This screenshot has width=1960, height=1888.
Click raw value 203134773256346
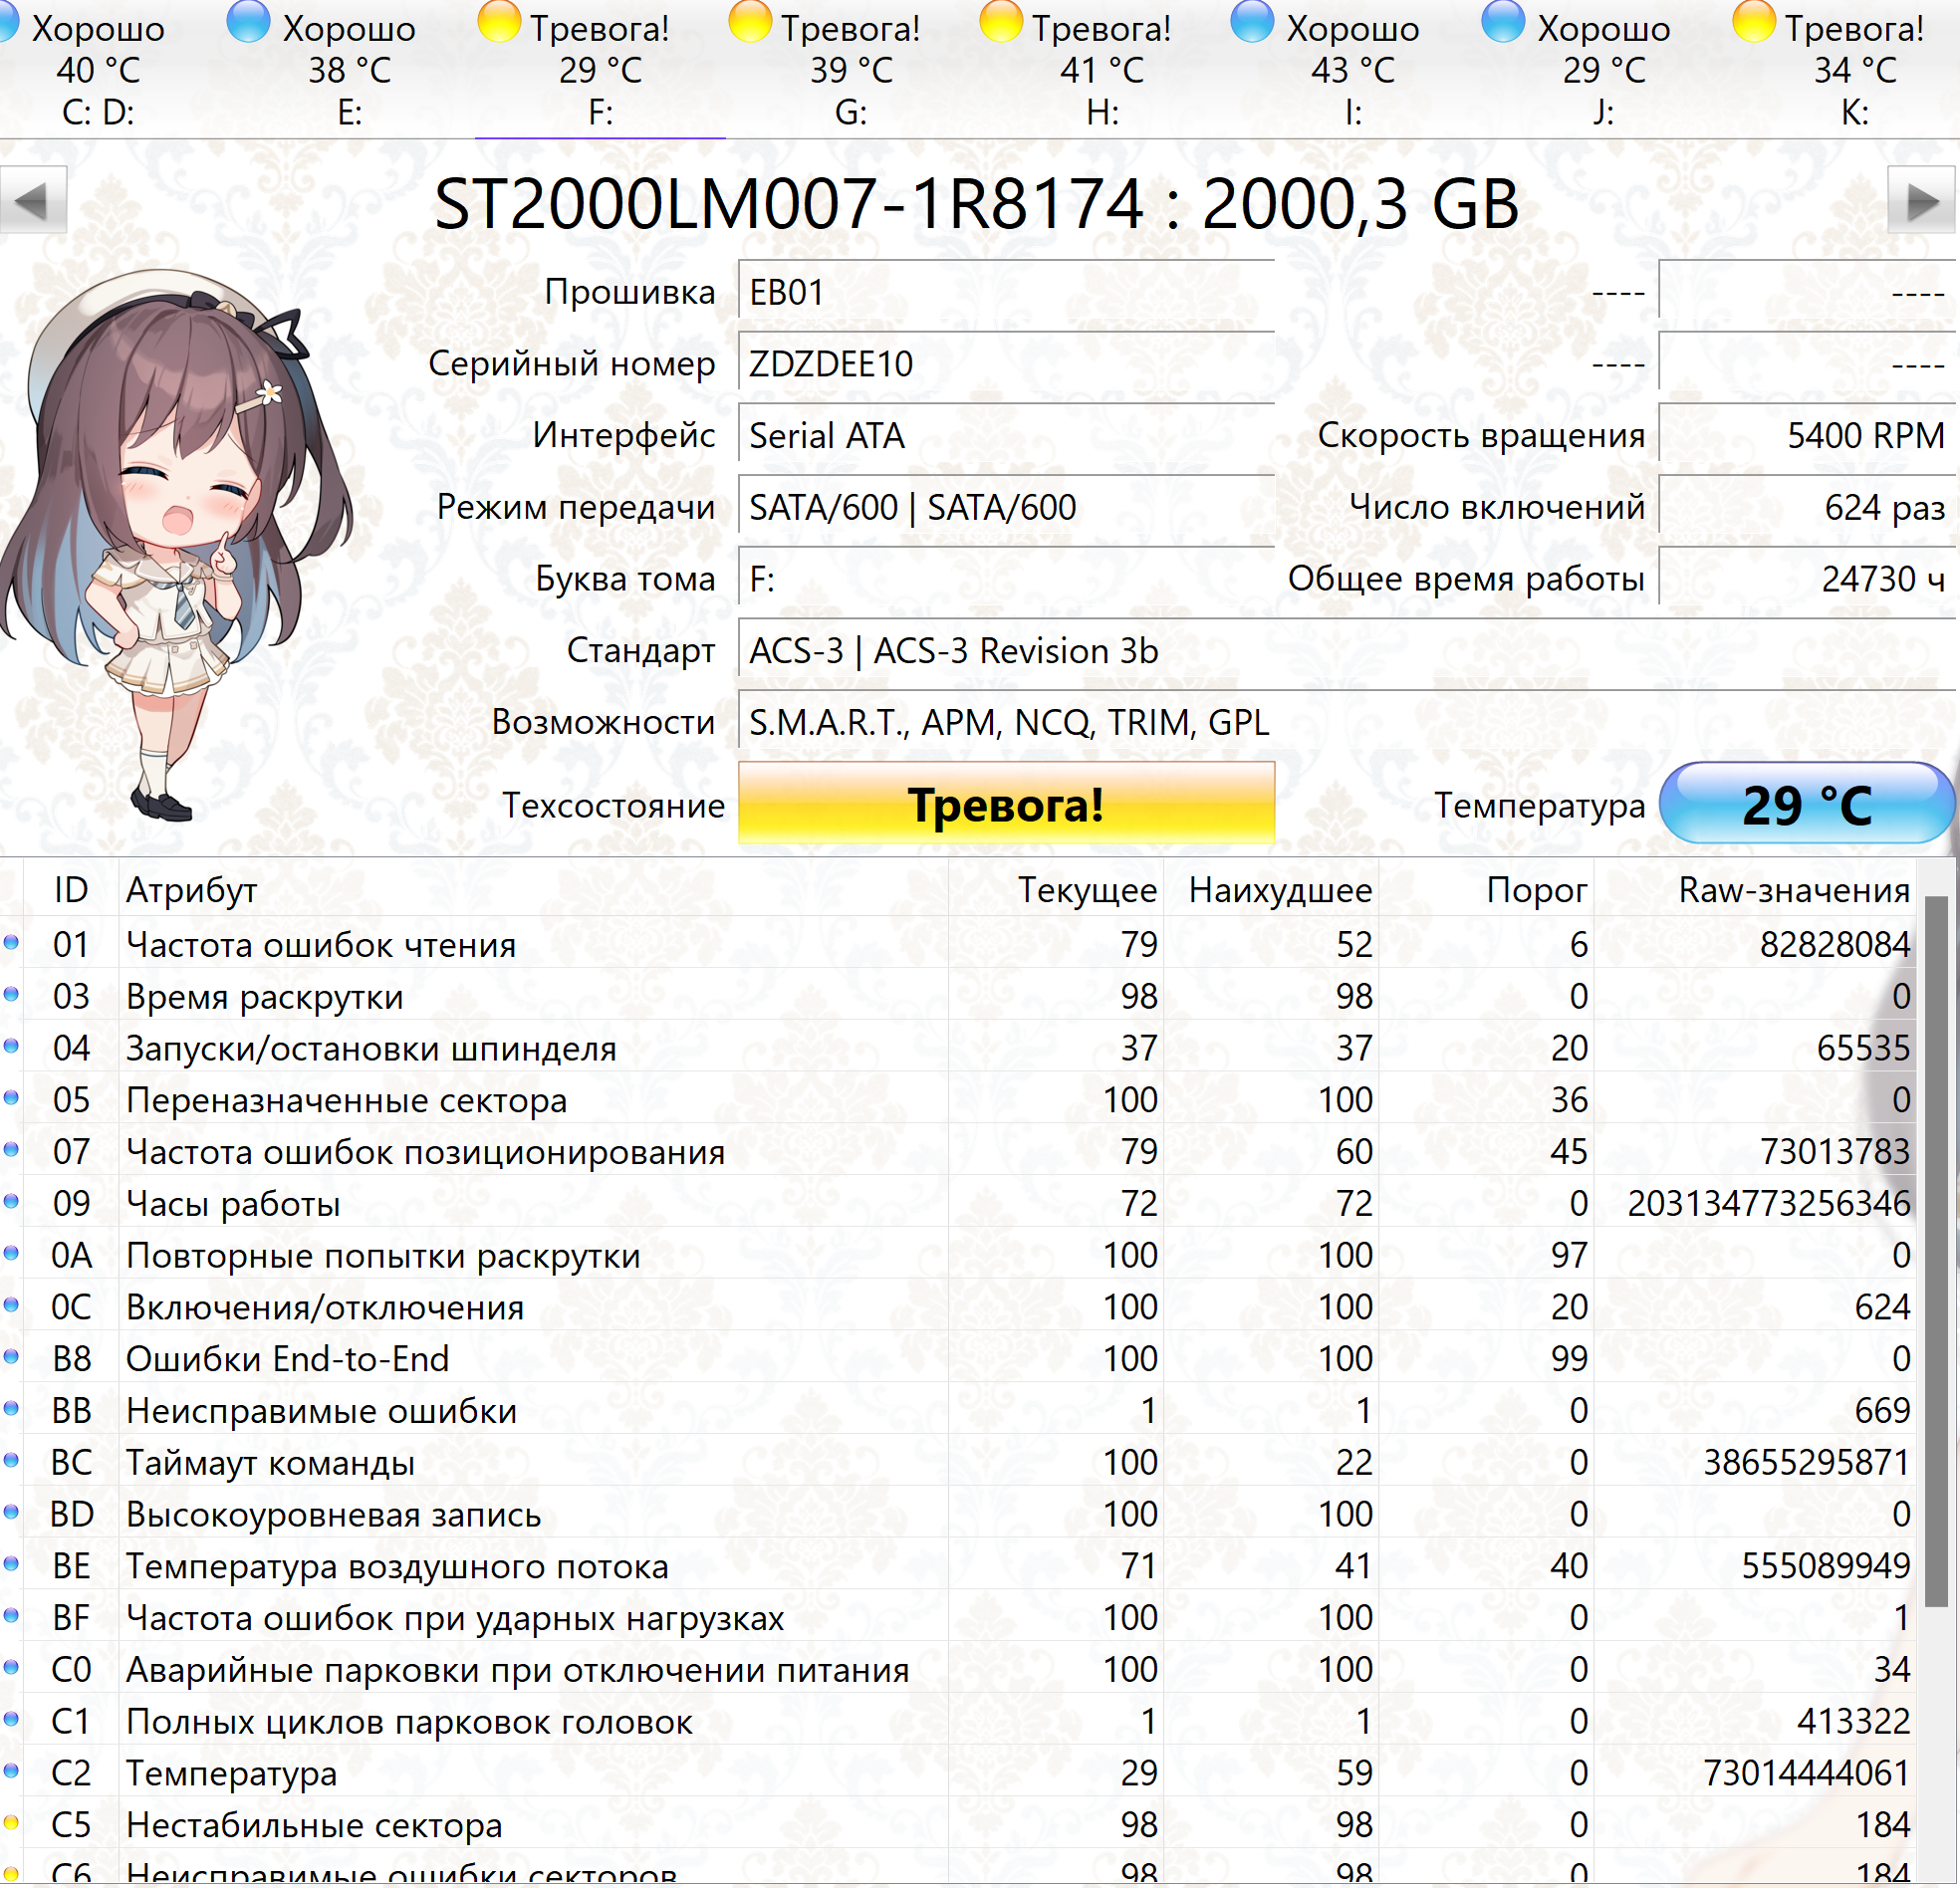click(1769, 1203)
